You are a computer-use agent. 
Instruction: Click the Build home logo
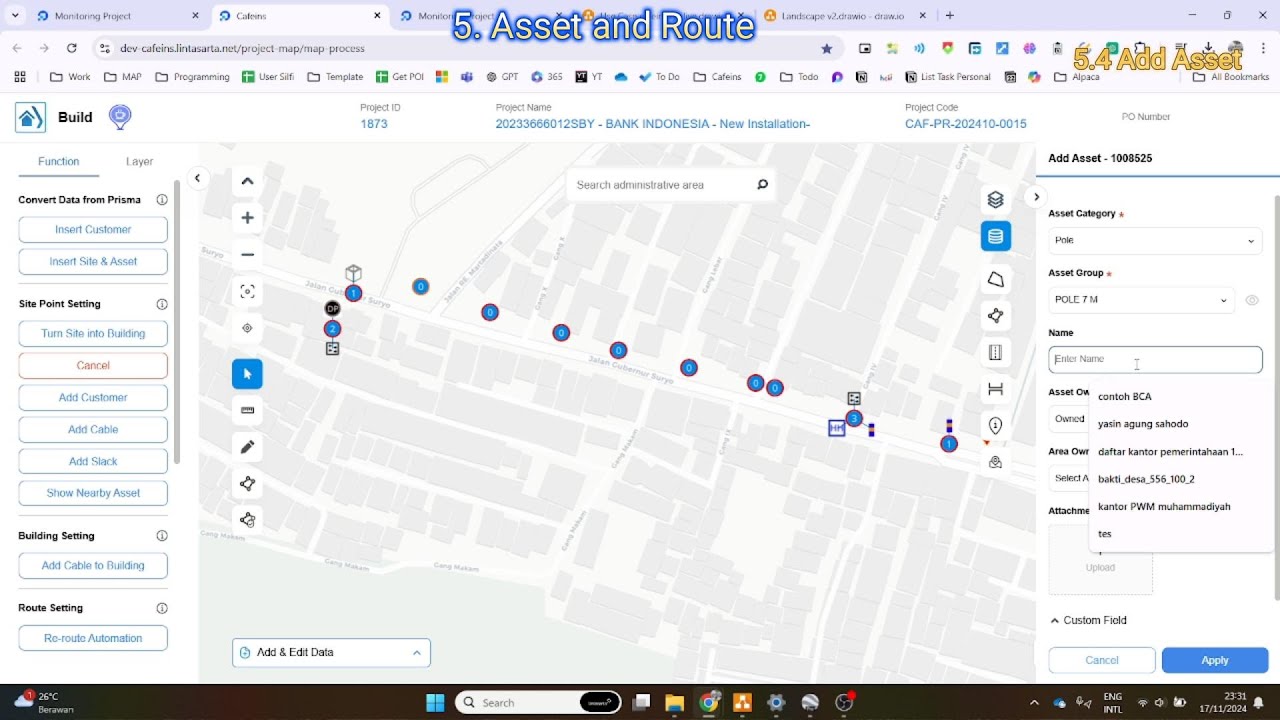coord(30,117)
